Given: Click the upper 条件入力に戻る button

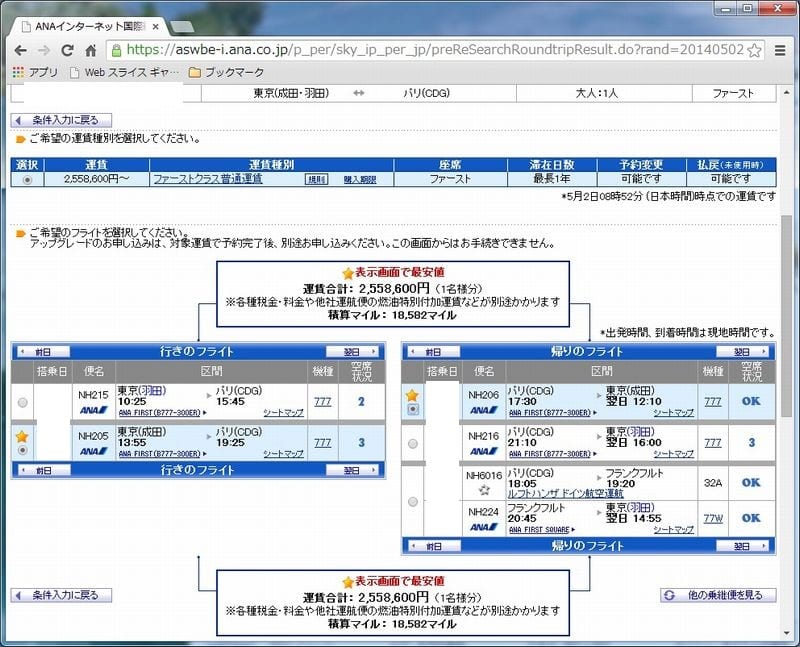Looking at the screenshot, I should [x=61, y=120].
